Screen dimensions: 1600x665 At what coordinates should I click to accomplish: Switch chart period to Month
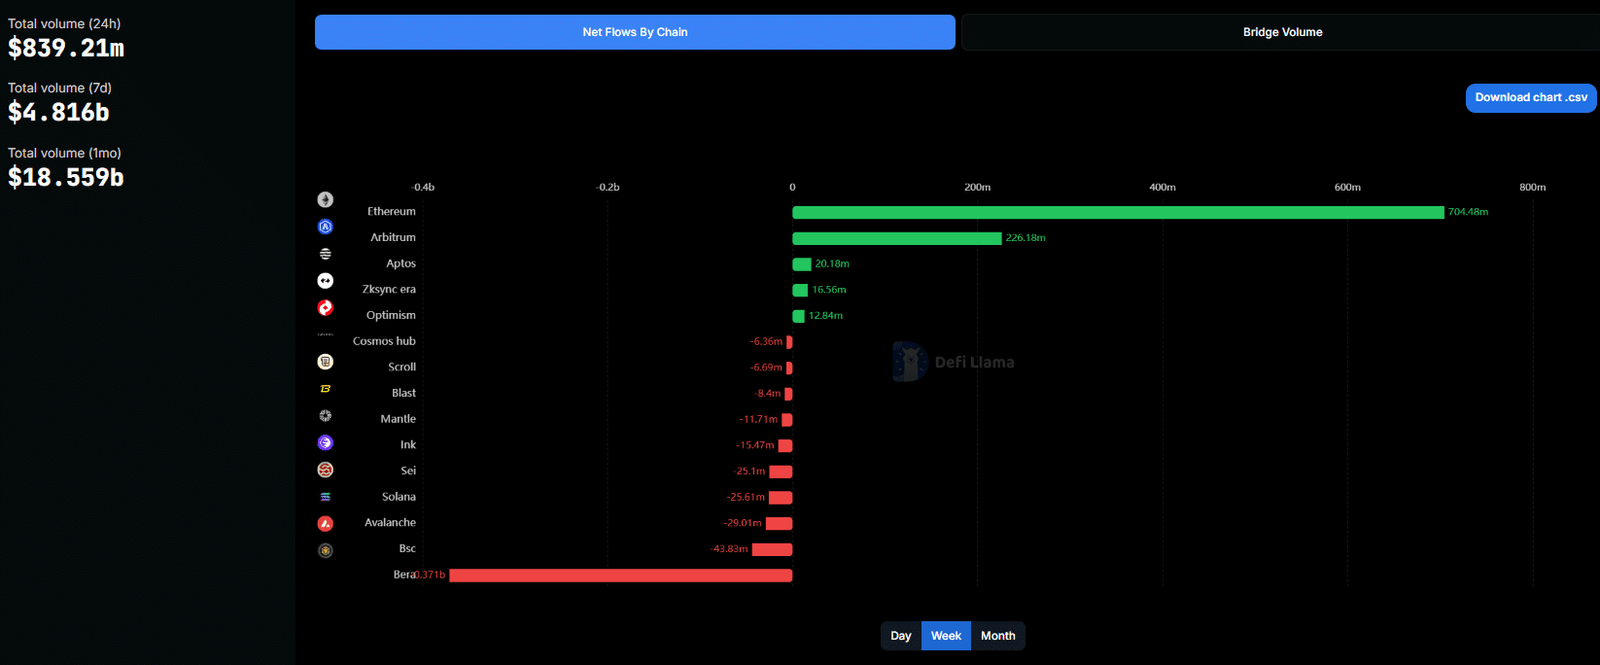[998, 636]
